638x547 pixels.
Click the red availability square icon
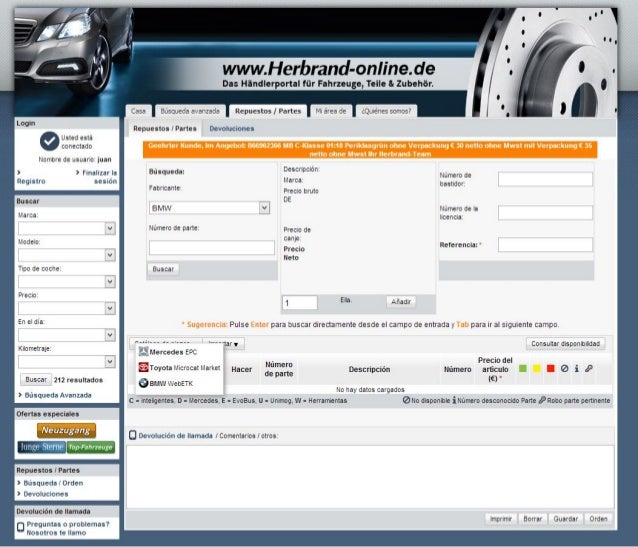point(550,369)
